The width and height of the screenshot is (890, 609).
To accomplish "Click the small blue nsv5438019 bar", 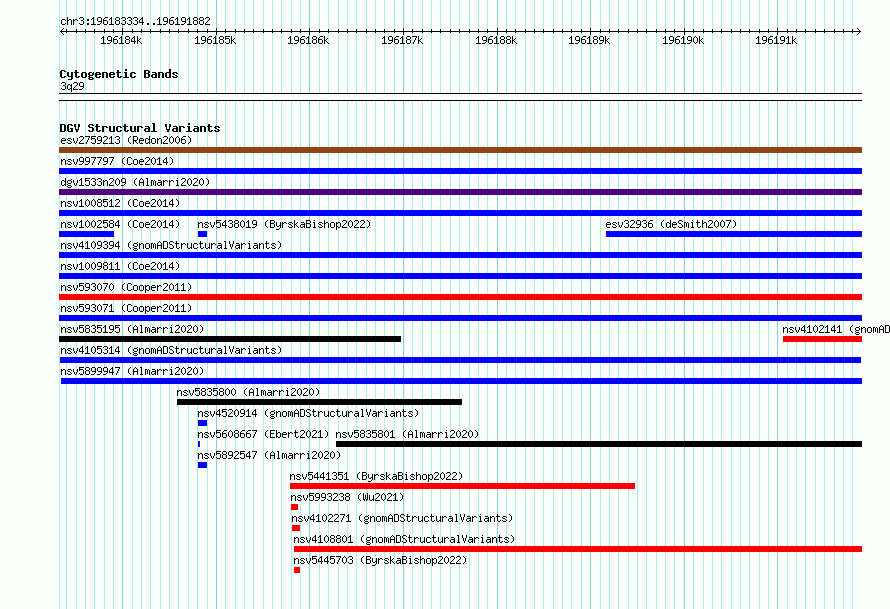I will (x=202, y=234).
